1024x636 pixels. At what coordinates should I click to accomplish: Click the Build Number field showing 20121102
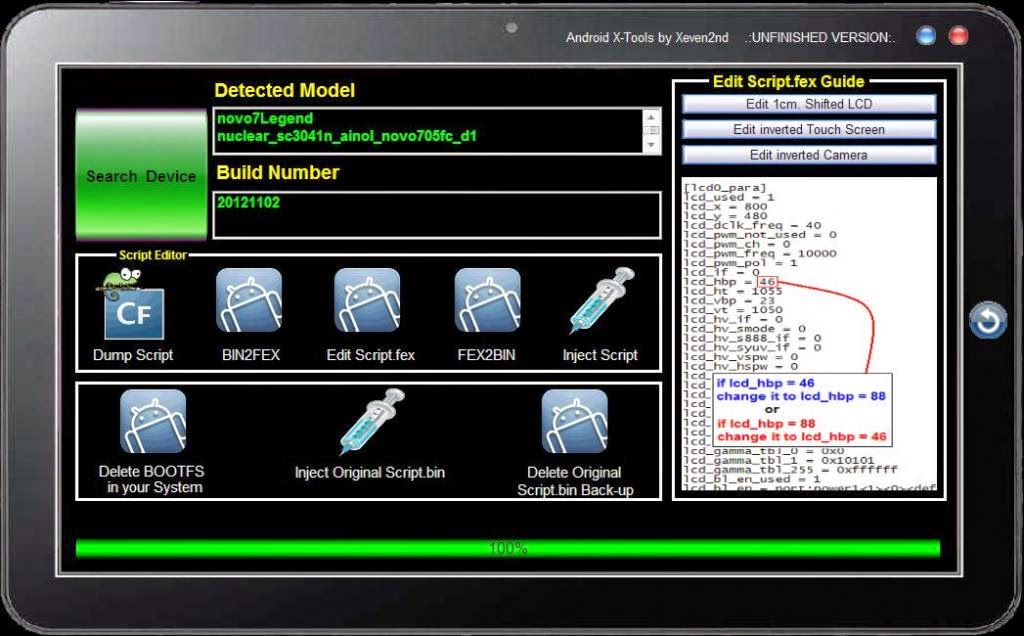[x=437, y=215]
